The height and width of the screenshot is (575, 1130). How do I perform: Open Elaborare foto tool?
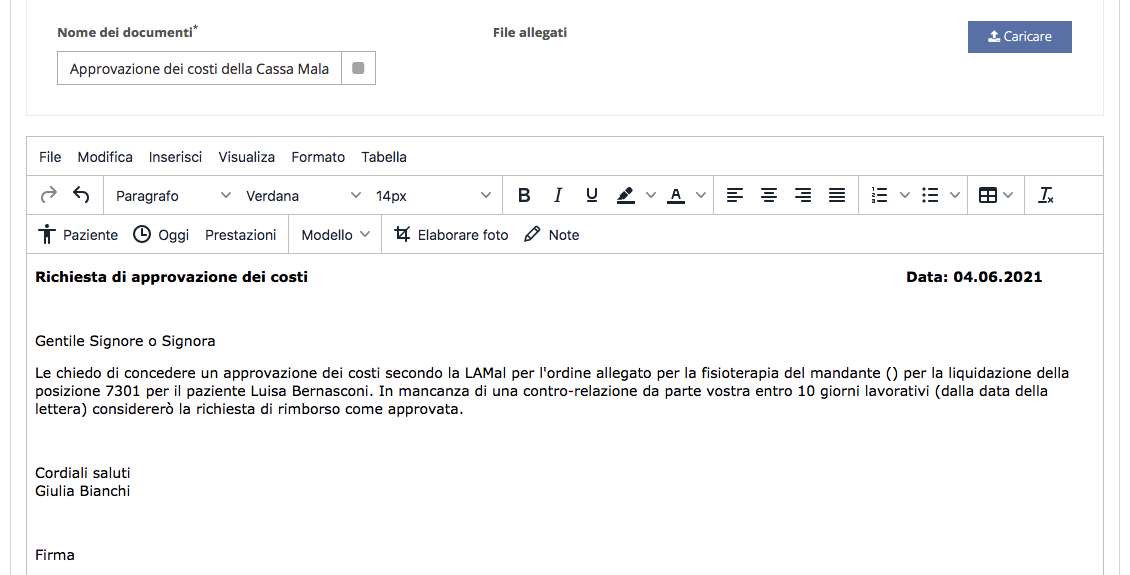click(451, 235)
